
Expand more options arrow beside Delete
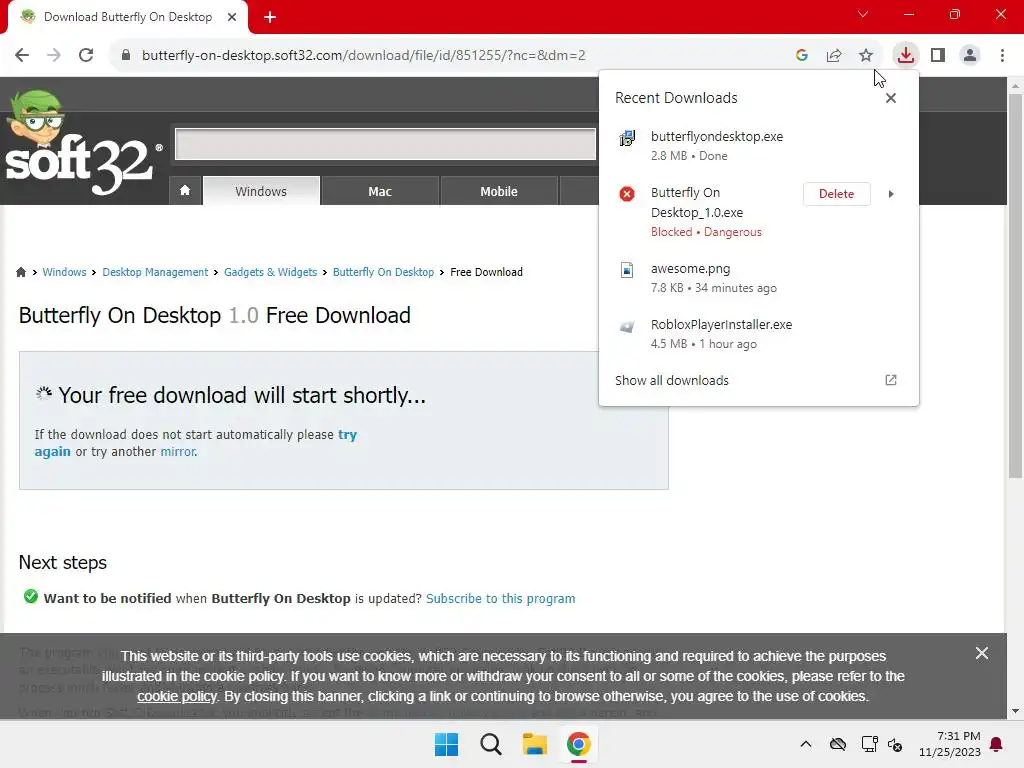click(x=891, y=194)
